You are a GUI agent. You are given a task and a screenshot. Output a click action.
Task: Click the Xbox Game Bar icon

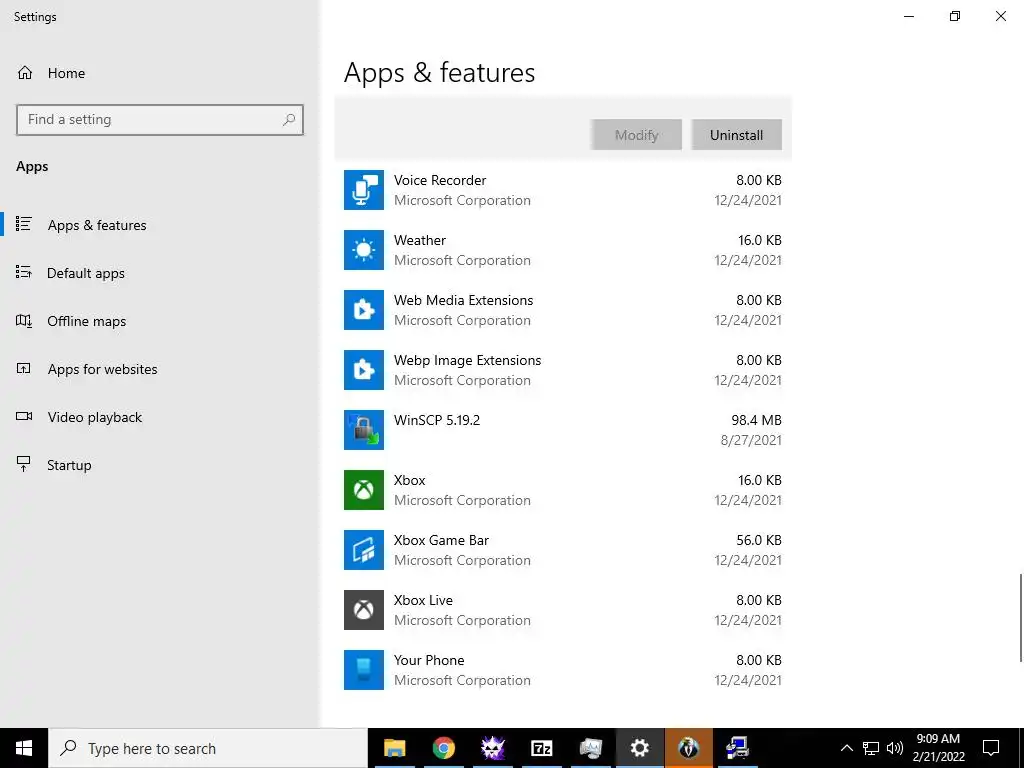tap(364, 551)
